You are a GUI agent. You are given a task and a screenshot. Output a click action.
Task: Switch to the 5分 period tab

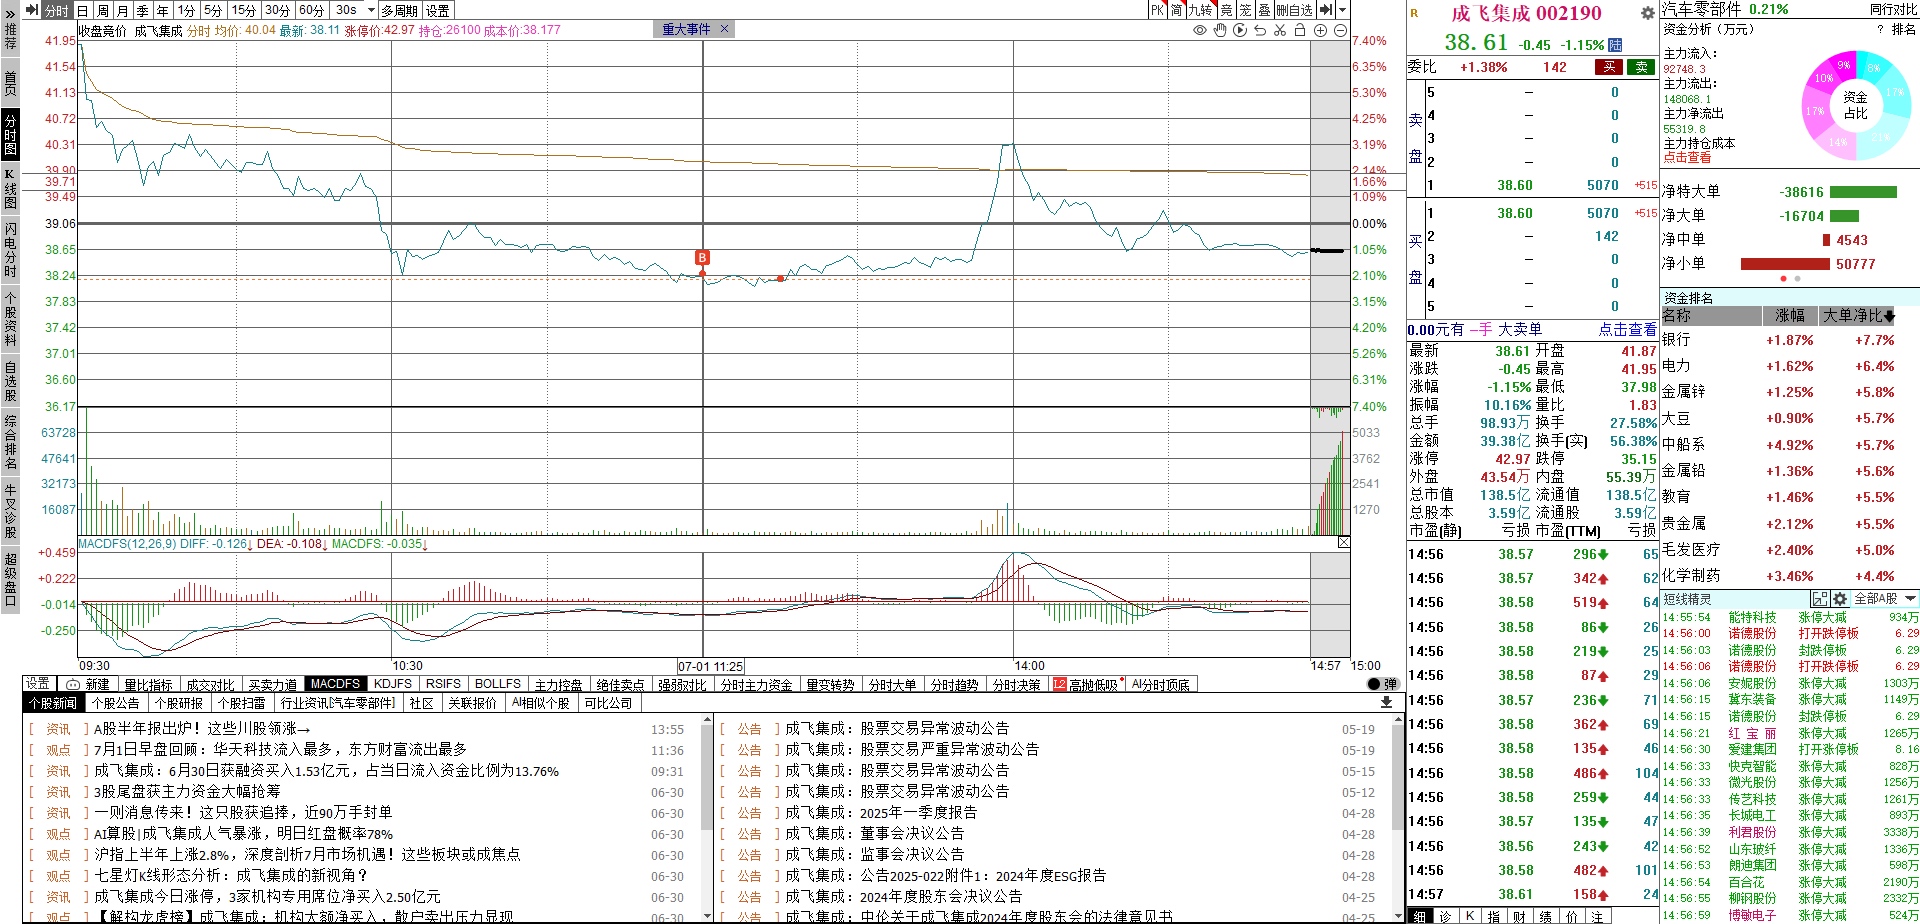213,10
